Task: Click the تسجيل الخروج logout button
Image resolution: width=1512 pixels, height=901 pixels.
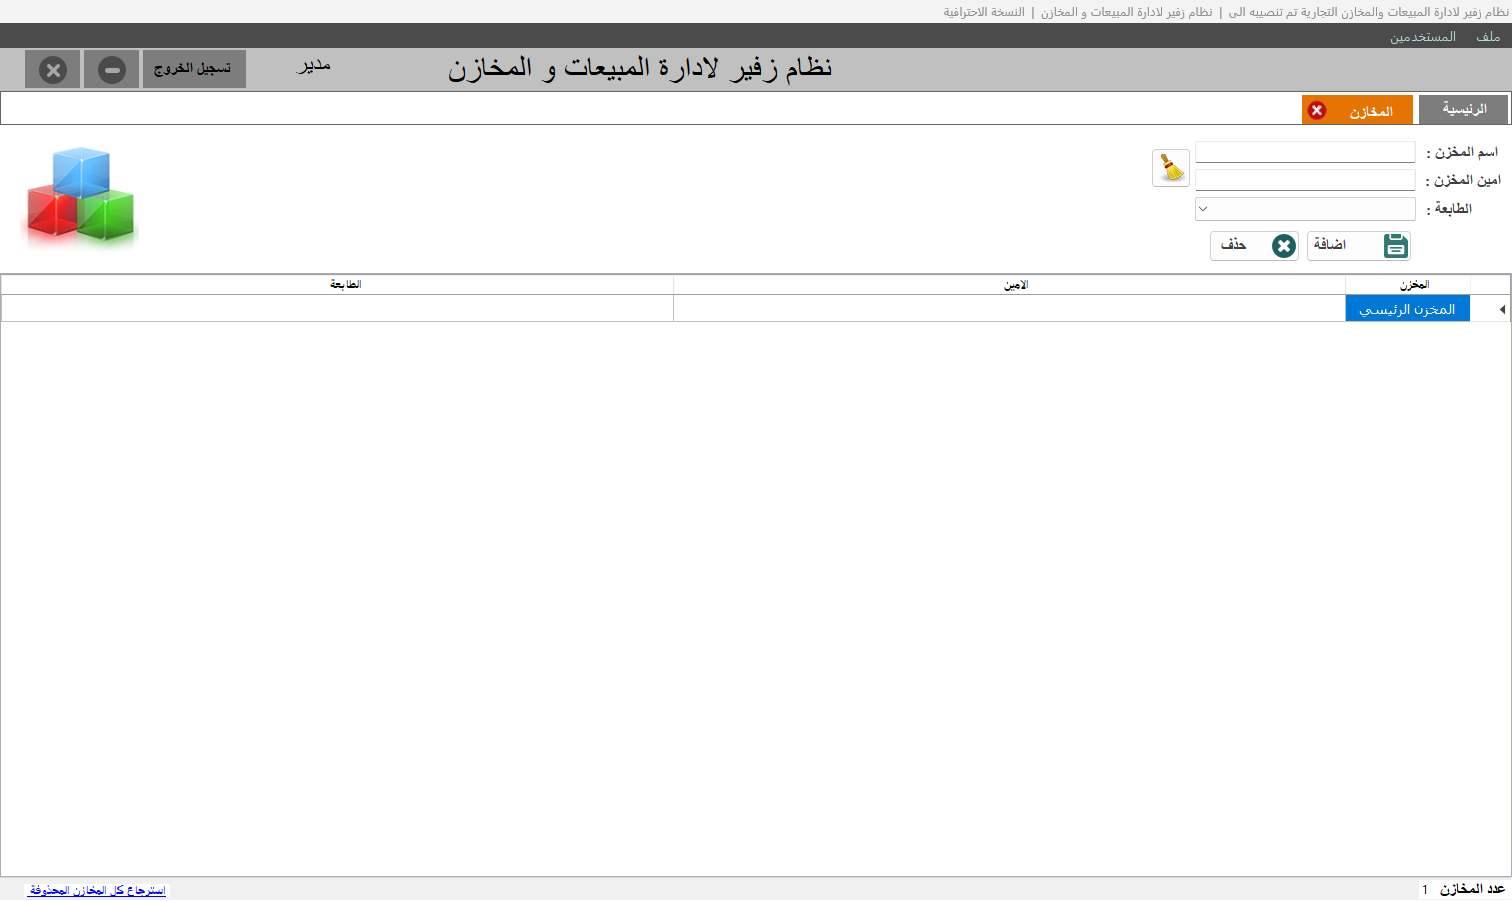Action: click(x=194, y=69)
